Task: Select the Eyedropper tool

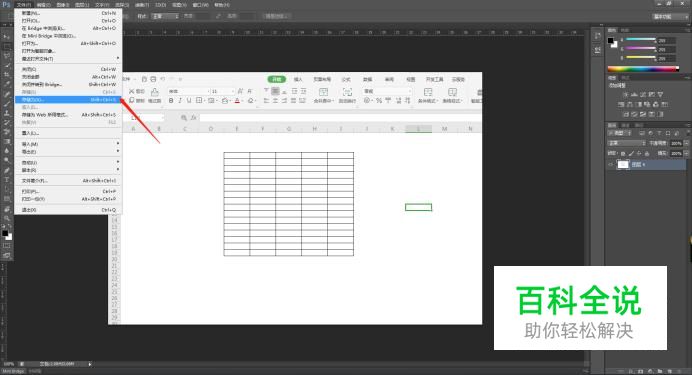Action: 6,84
